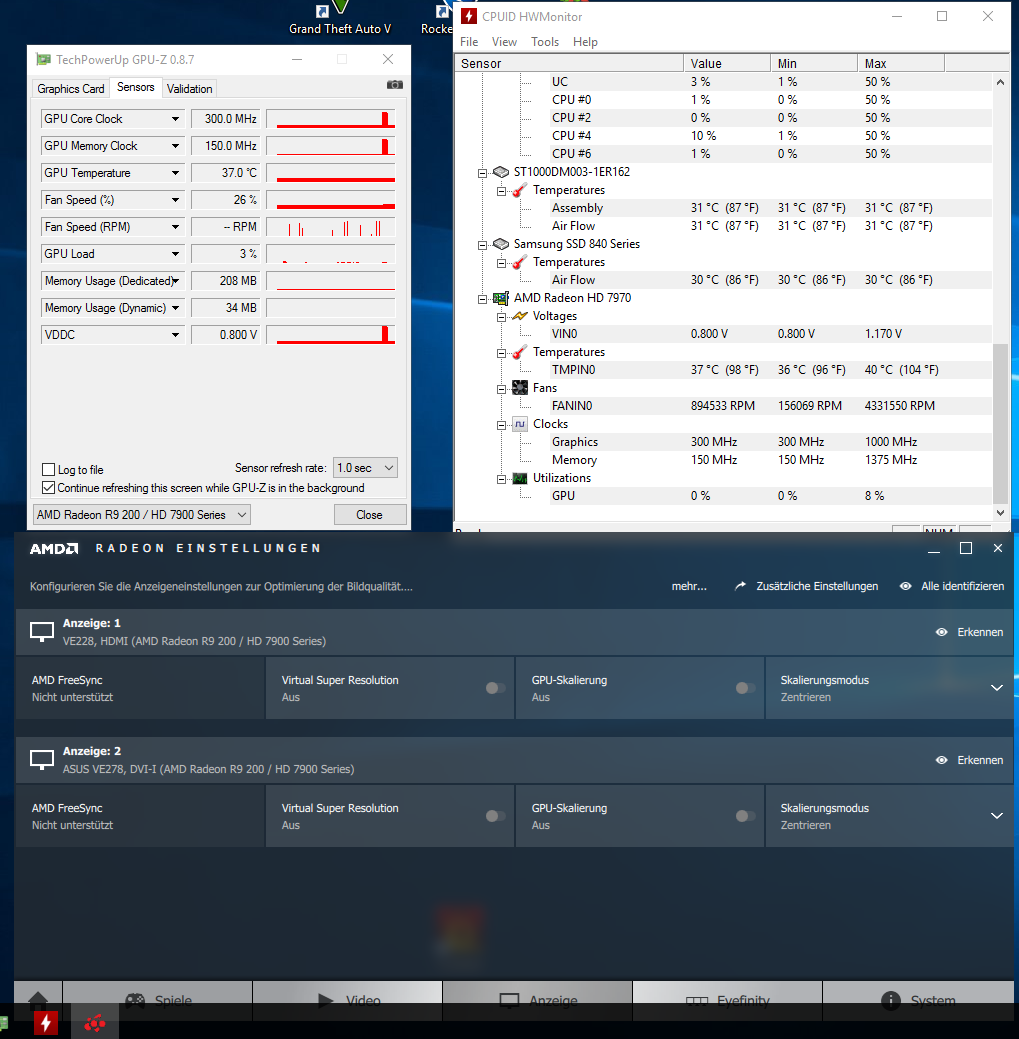Switch to the Validation tab in GPU-Z
Image resolution: width=1019 pixels, height=1039 pixels.
189,89
